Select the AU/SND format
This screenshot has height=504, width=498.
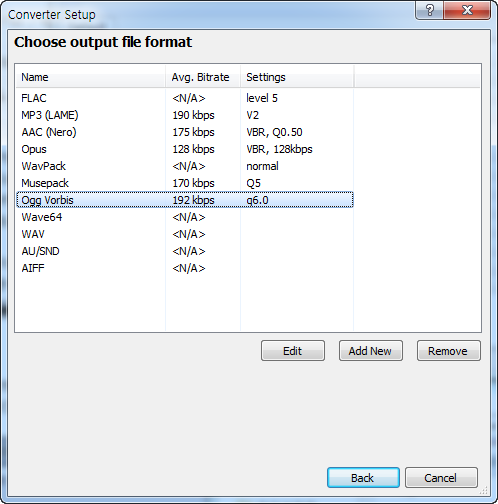click(185, 251)
